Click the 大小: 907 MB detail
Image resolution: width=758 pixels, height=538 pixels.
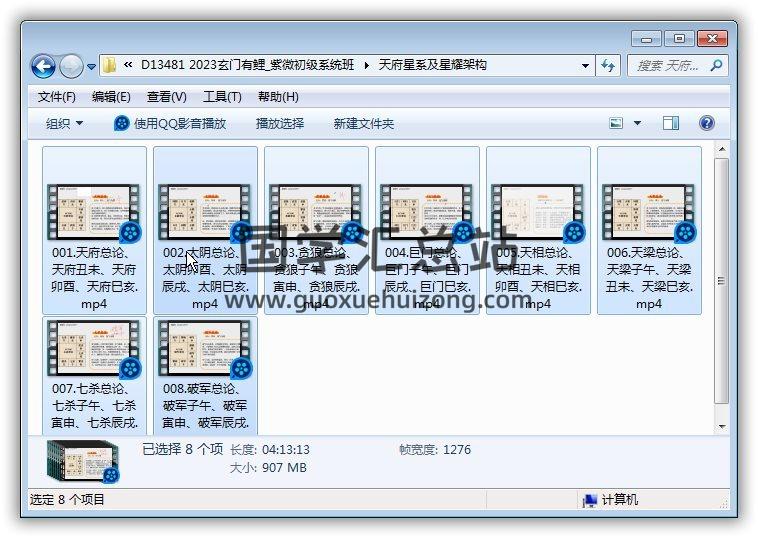(x=268, y=467)
